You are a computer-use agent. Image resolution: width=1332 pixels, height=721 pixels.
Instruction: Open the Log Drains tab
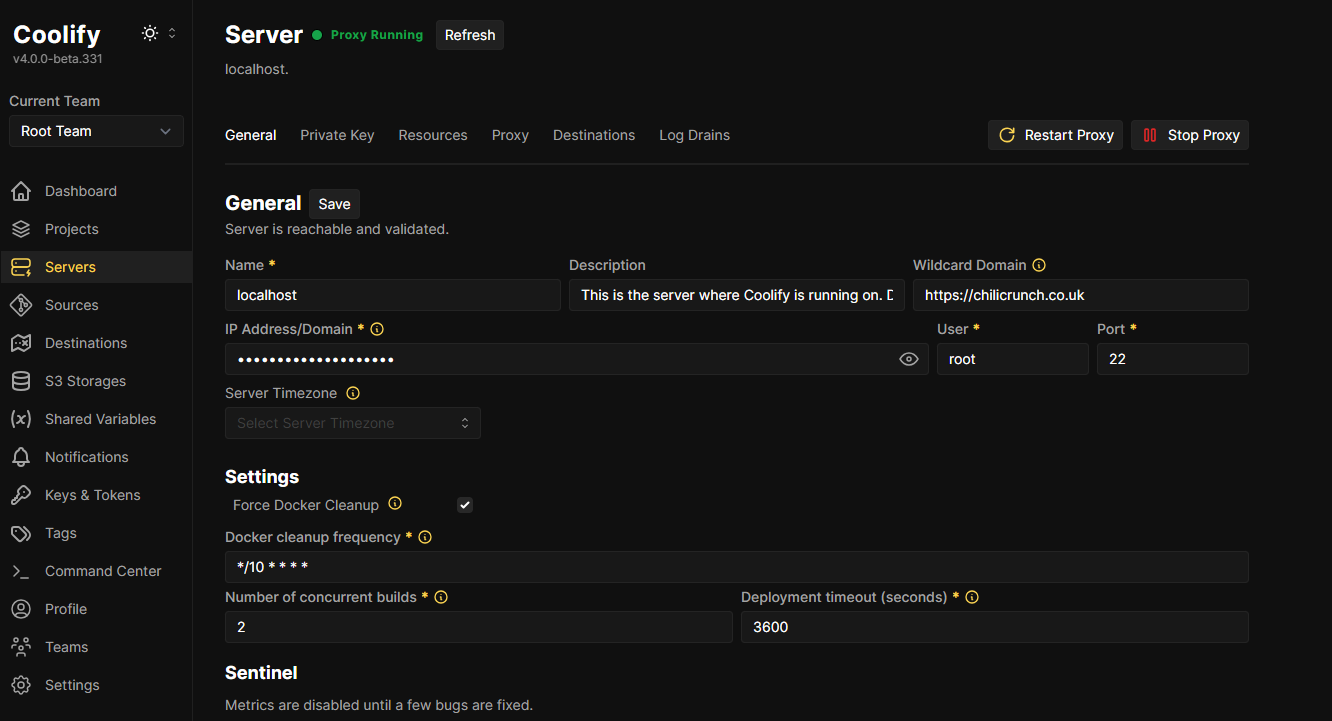tap(694, 135)
